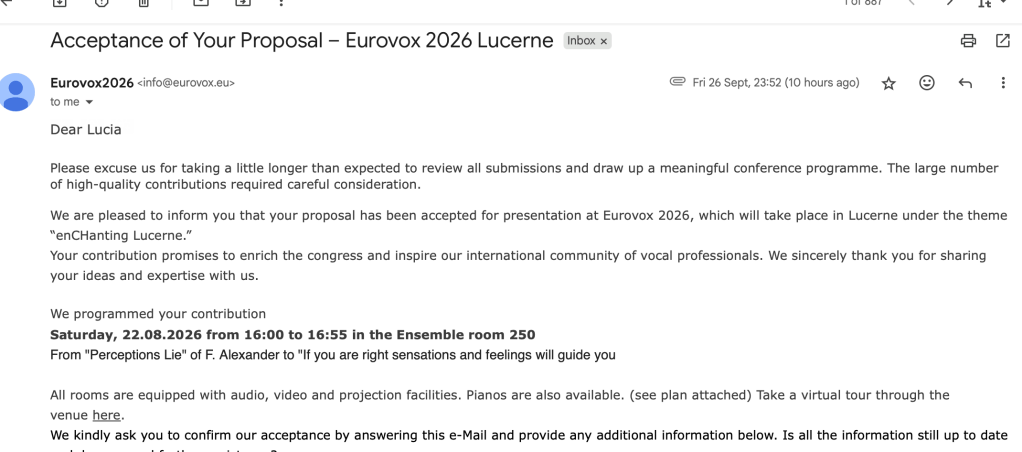Click the reply arrow icon

point(965,83)
